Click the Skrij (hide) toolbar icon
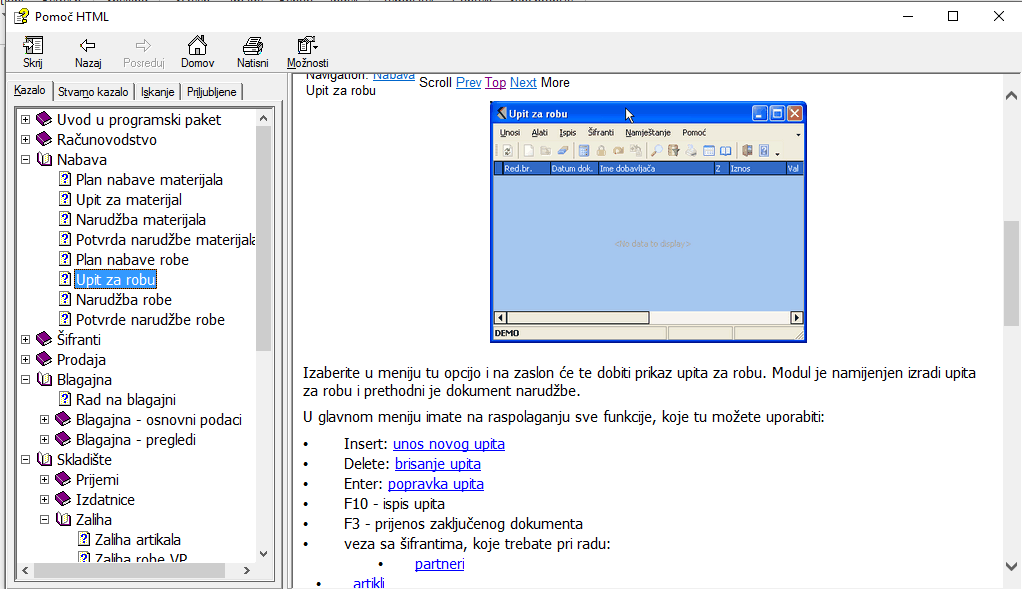Image resolution: width=1022 pixels, height=589 pixels. (33, 46)
